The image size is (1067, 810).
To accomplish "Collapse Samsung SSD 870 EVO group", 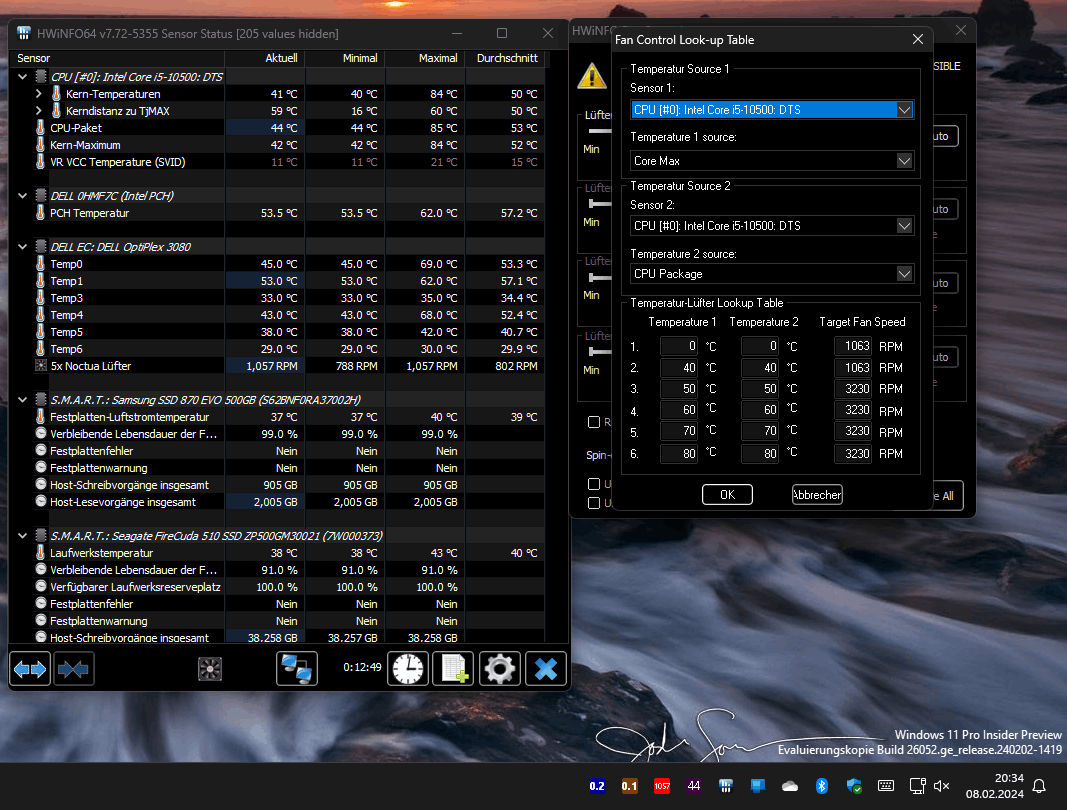I will 22,400.
